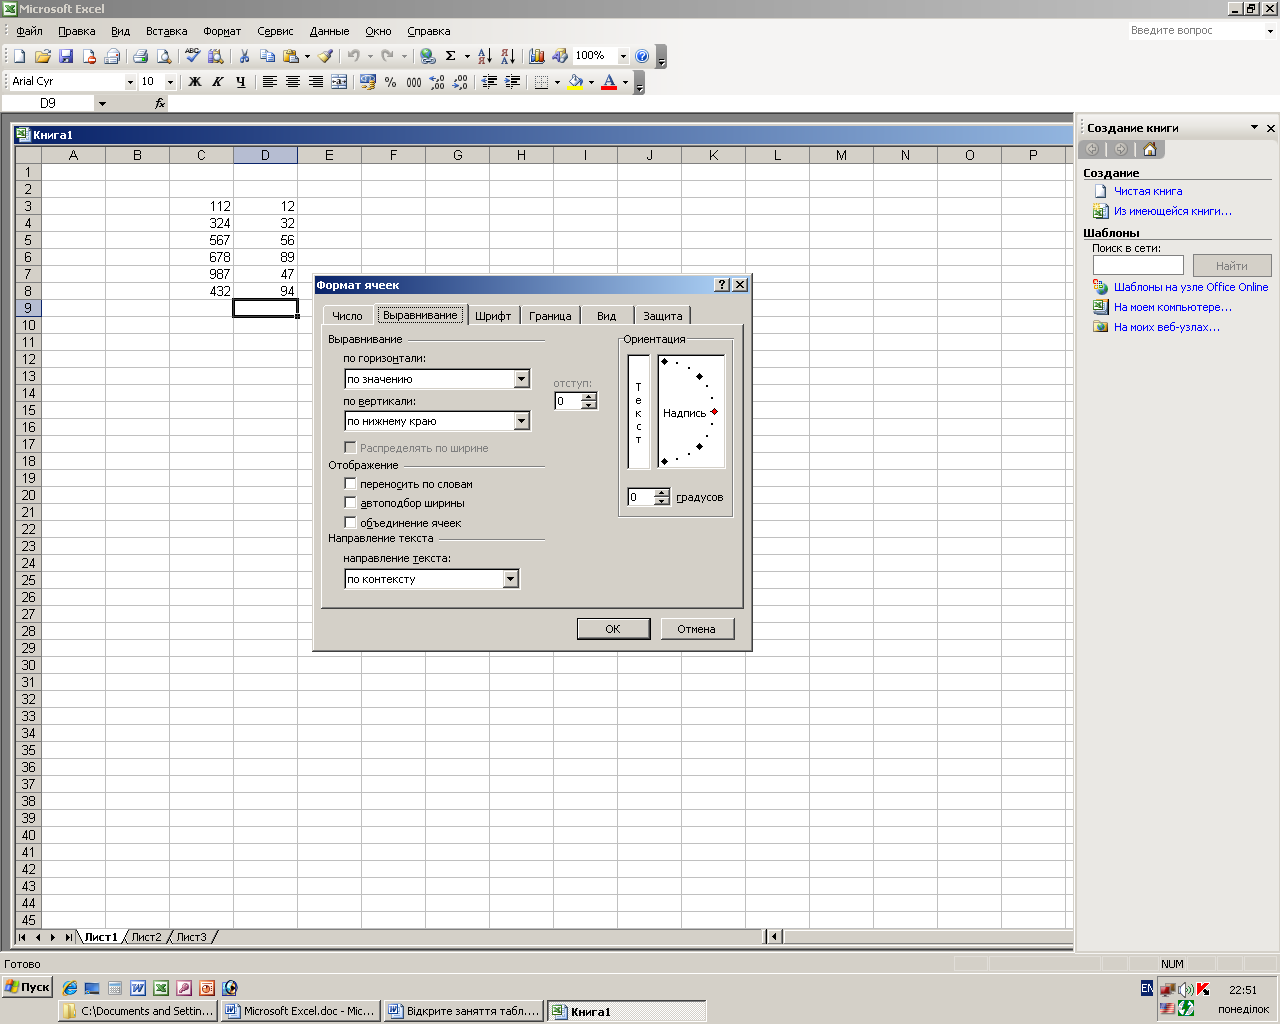This screenshot has width=1280, height=1024.
Task: Enable the 'переносить по словам' checkbox
Action: [x=350, y=484]
